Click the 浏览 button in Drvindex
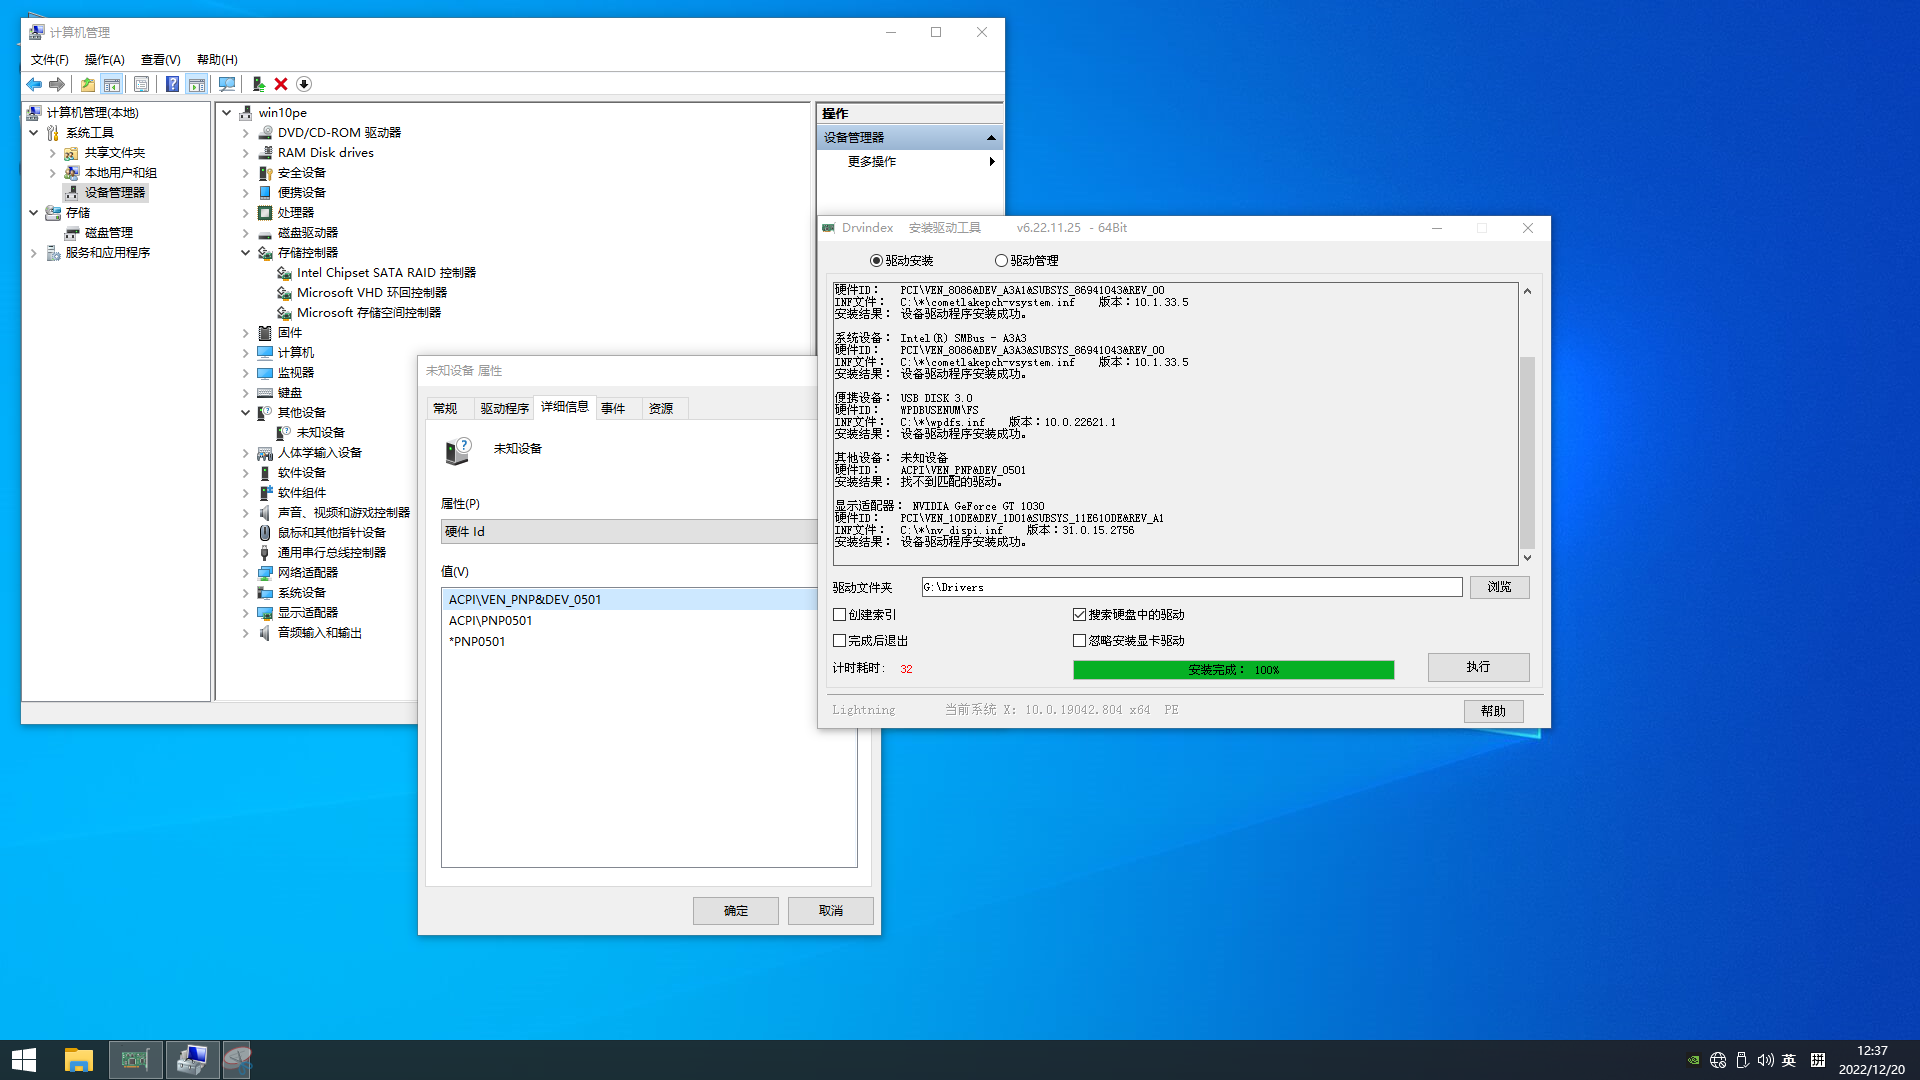This screenshot has height=1080, width=1920. [x=1499, y=588]
